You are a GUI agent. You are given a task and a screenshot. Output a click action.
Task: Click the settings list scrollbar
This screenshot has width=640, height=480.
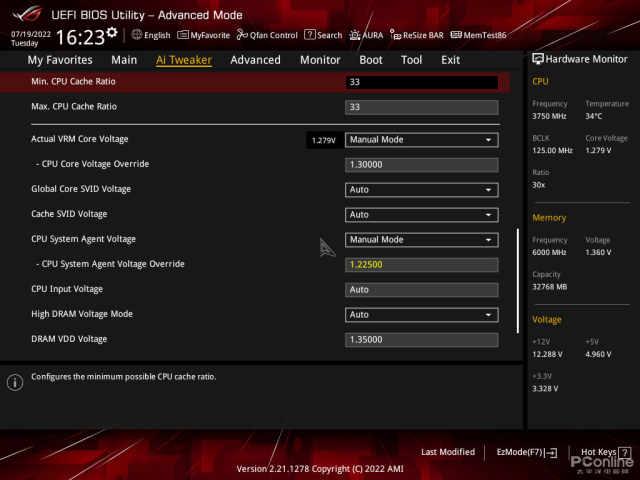tap(518, 281)
